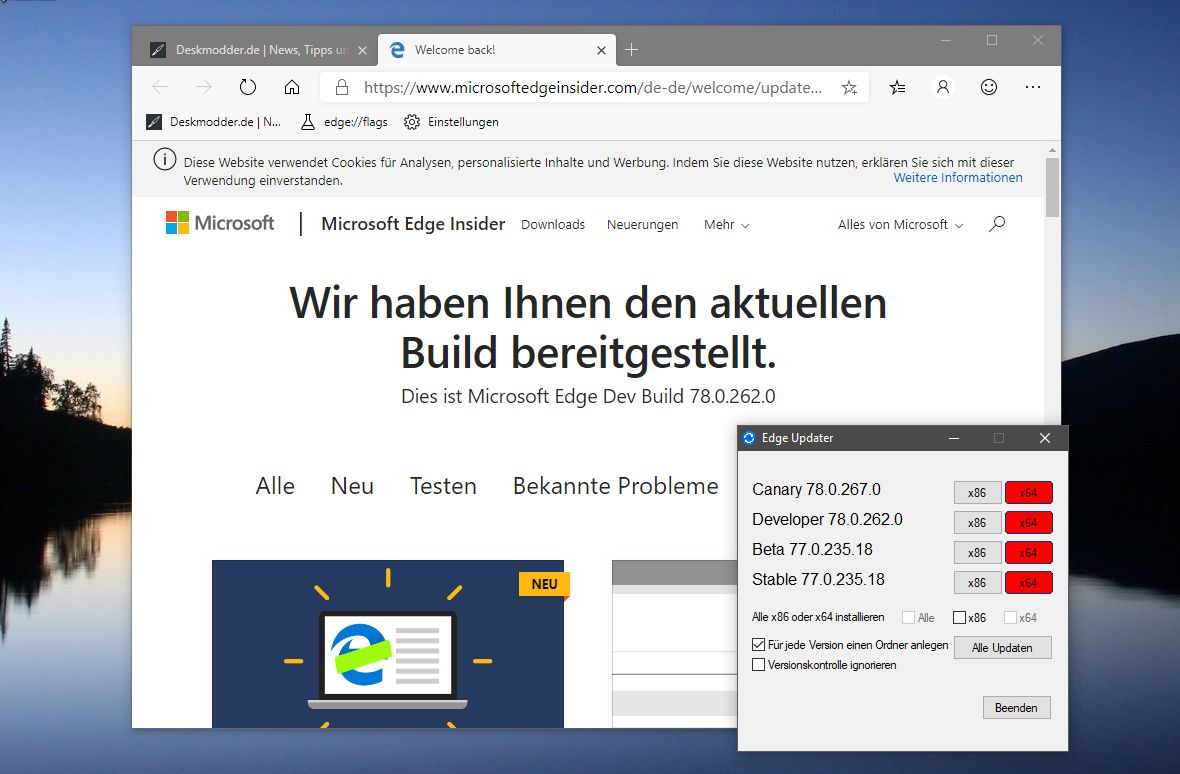The width and height of the screenshot is (1180, 774).
Task: Check the Alle install checkbox
Action: pyautogui.click(x=908, y=618)
